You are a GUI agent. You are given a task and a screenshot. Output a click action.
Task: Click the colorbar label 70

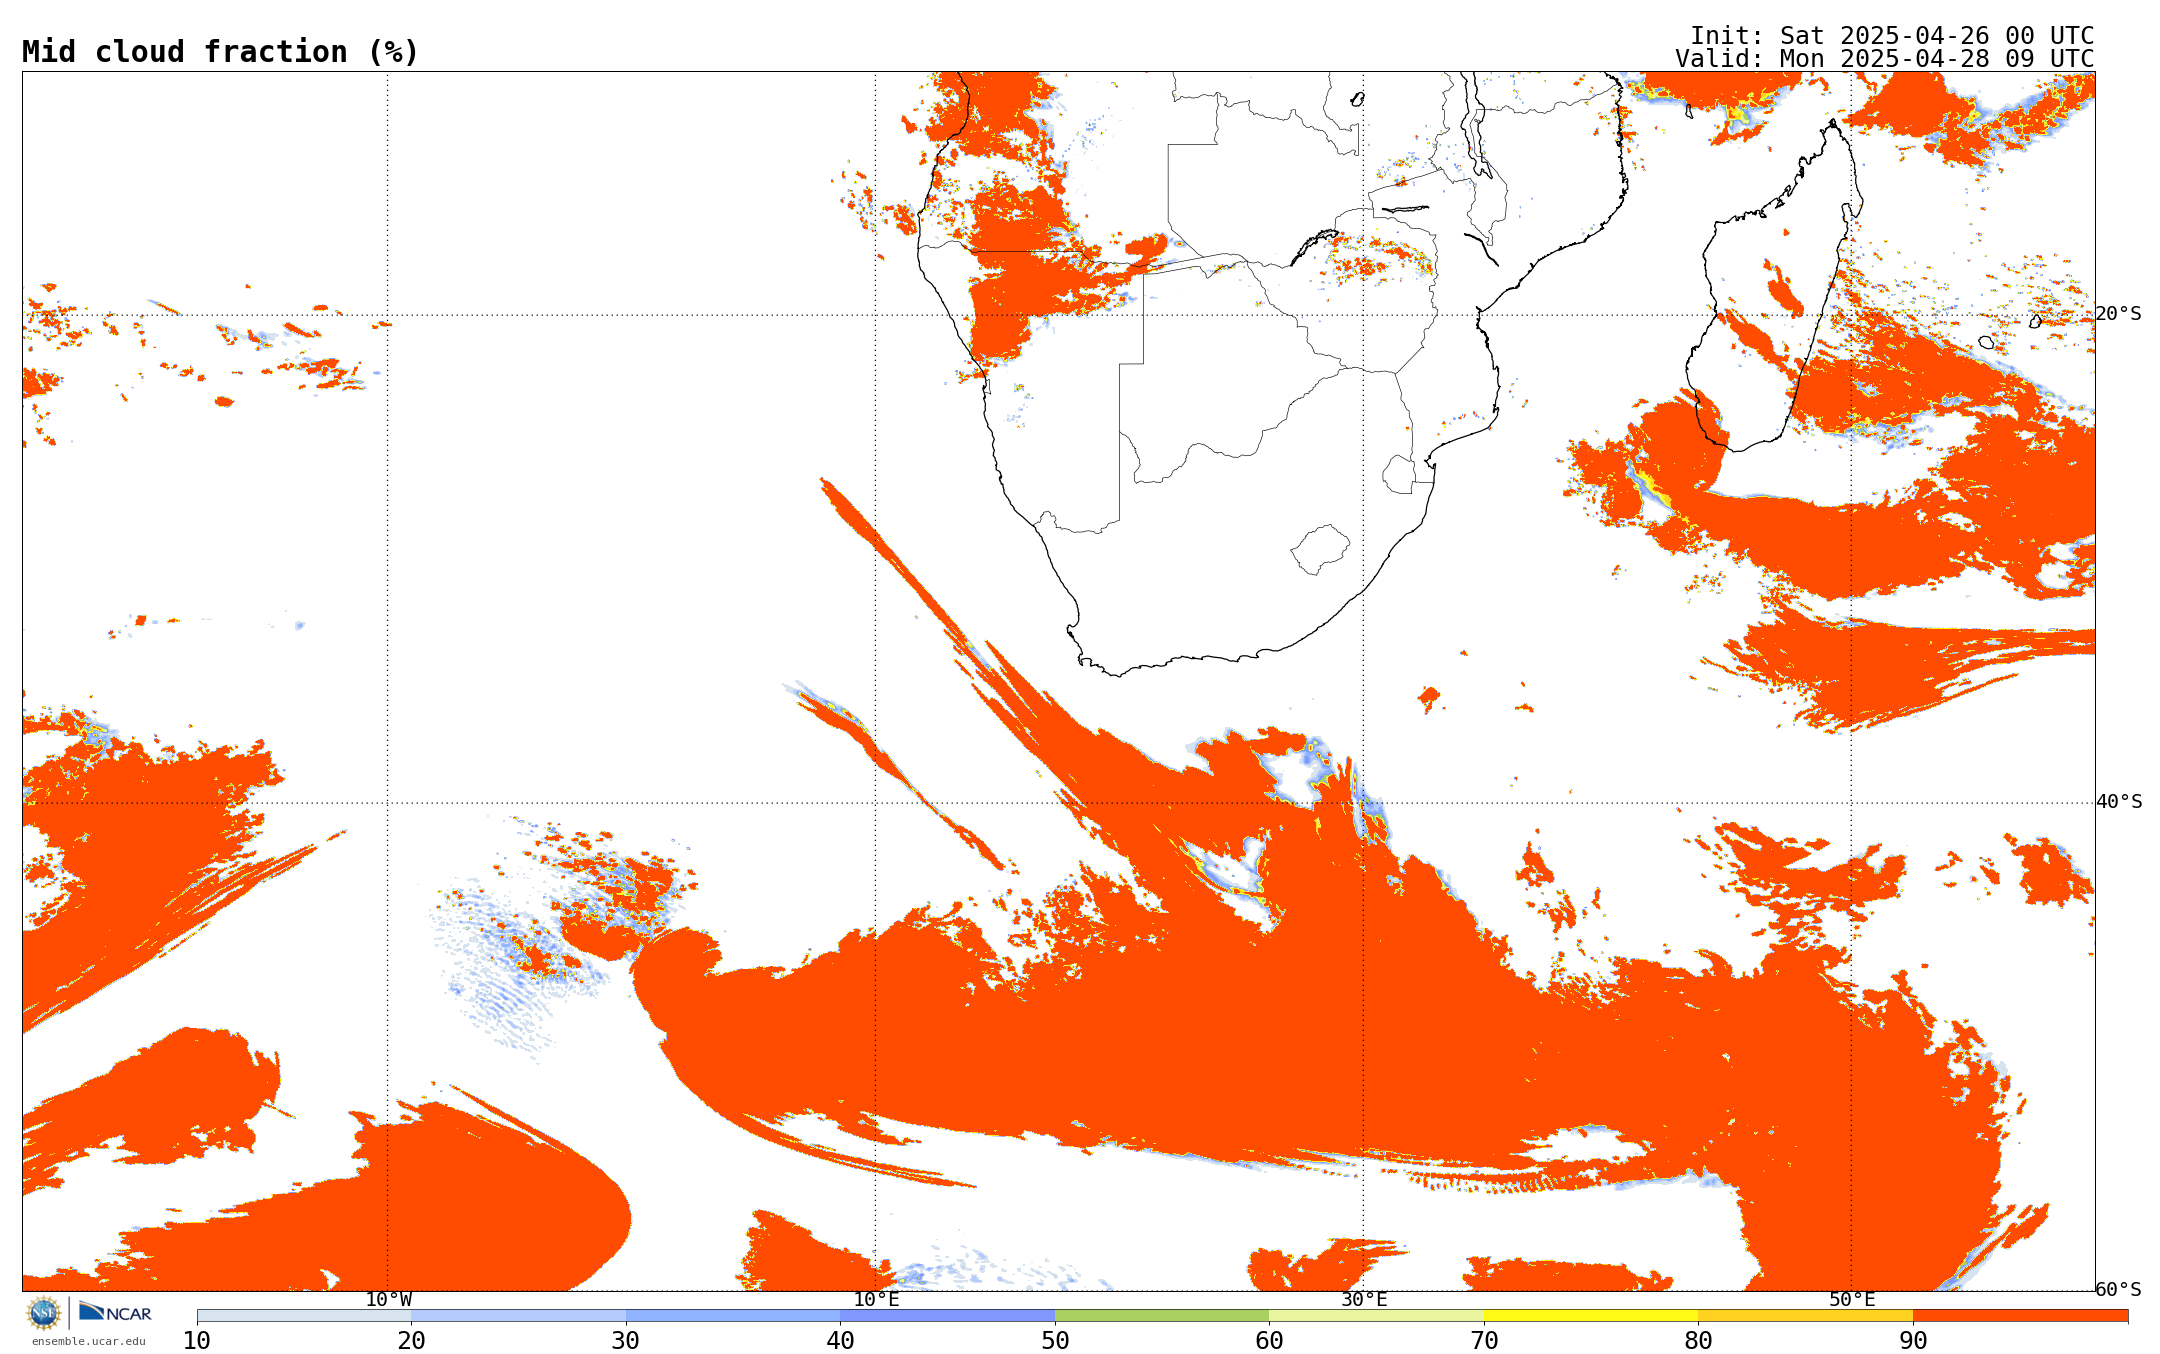click(1484, 1340)
